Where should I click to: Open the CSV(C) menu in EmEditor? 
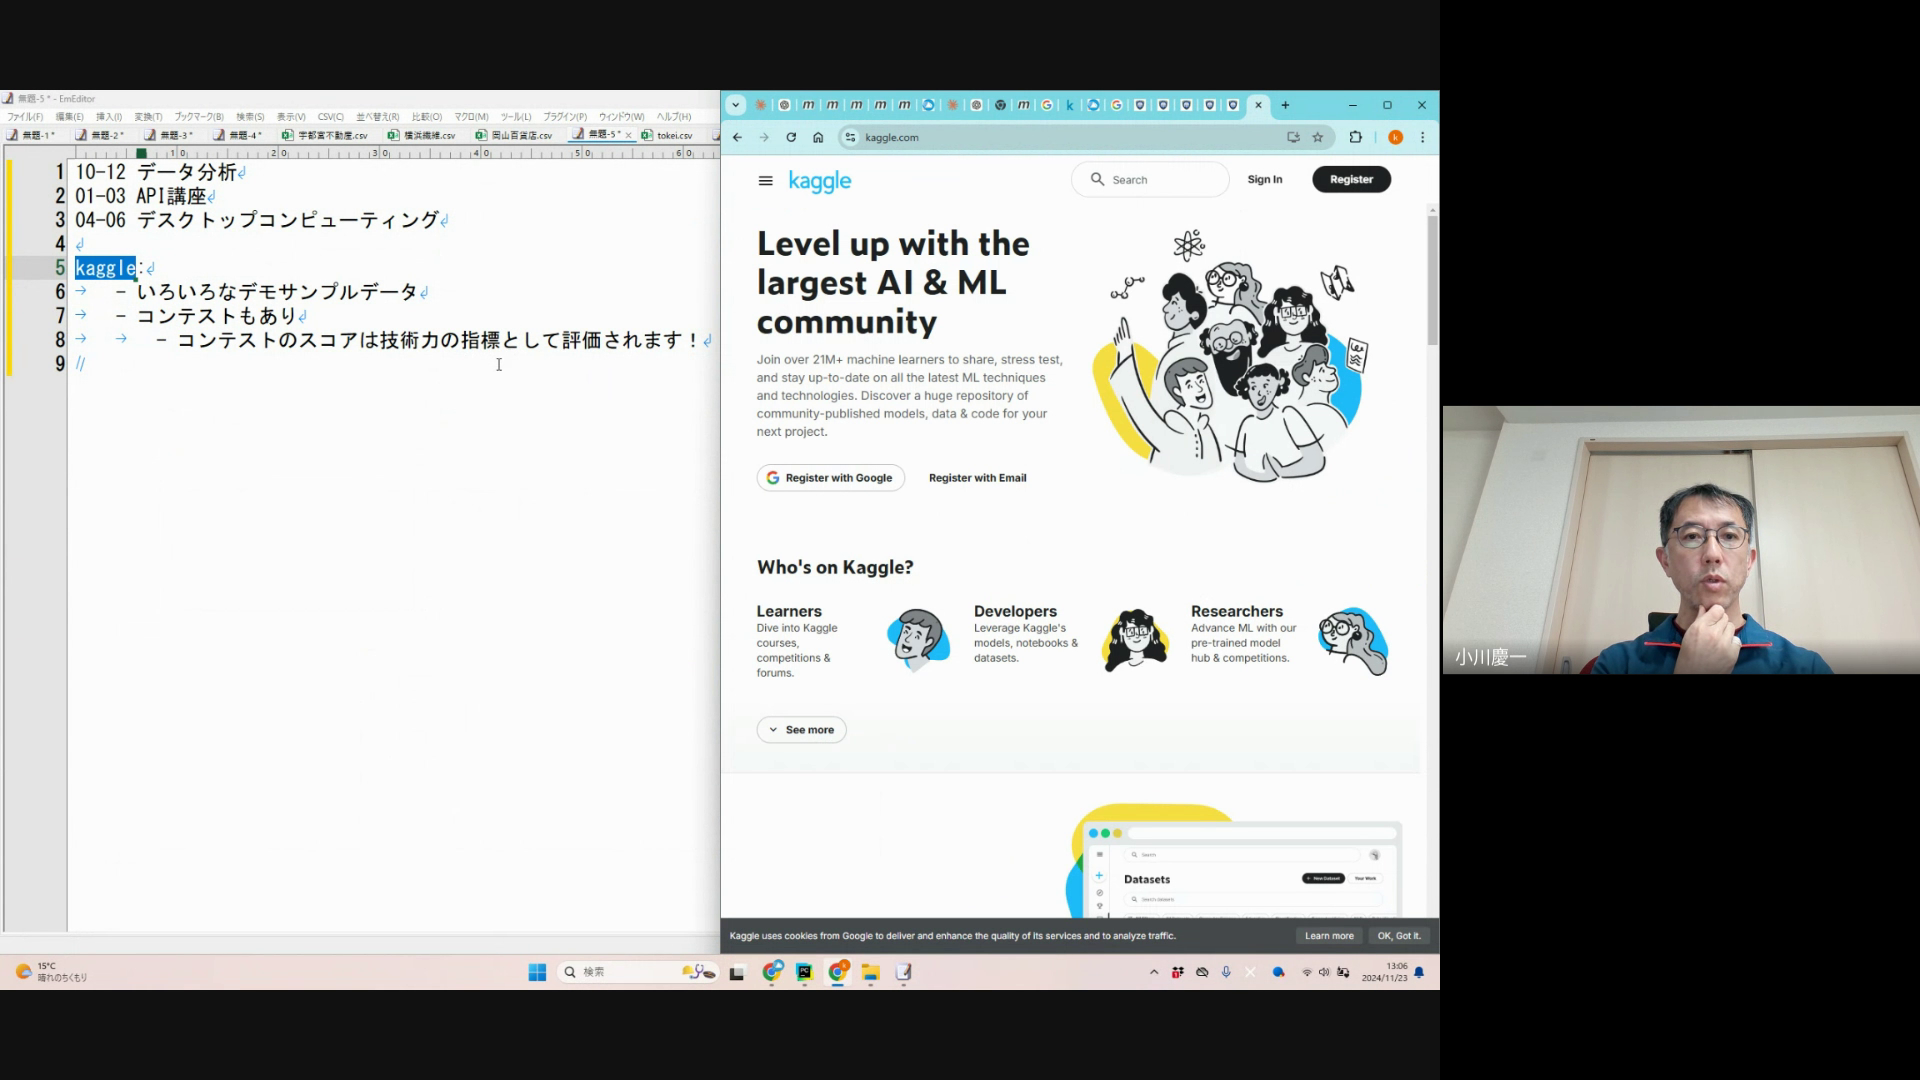pos(330,117)
